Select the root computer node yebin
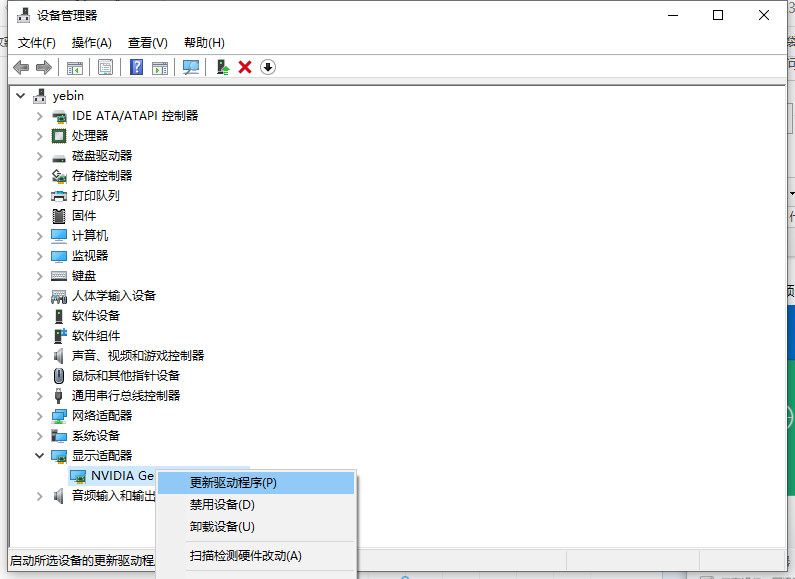This screenshot has width=795, height=579. [x=68, y=96]
